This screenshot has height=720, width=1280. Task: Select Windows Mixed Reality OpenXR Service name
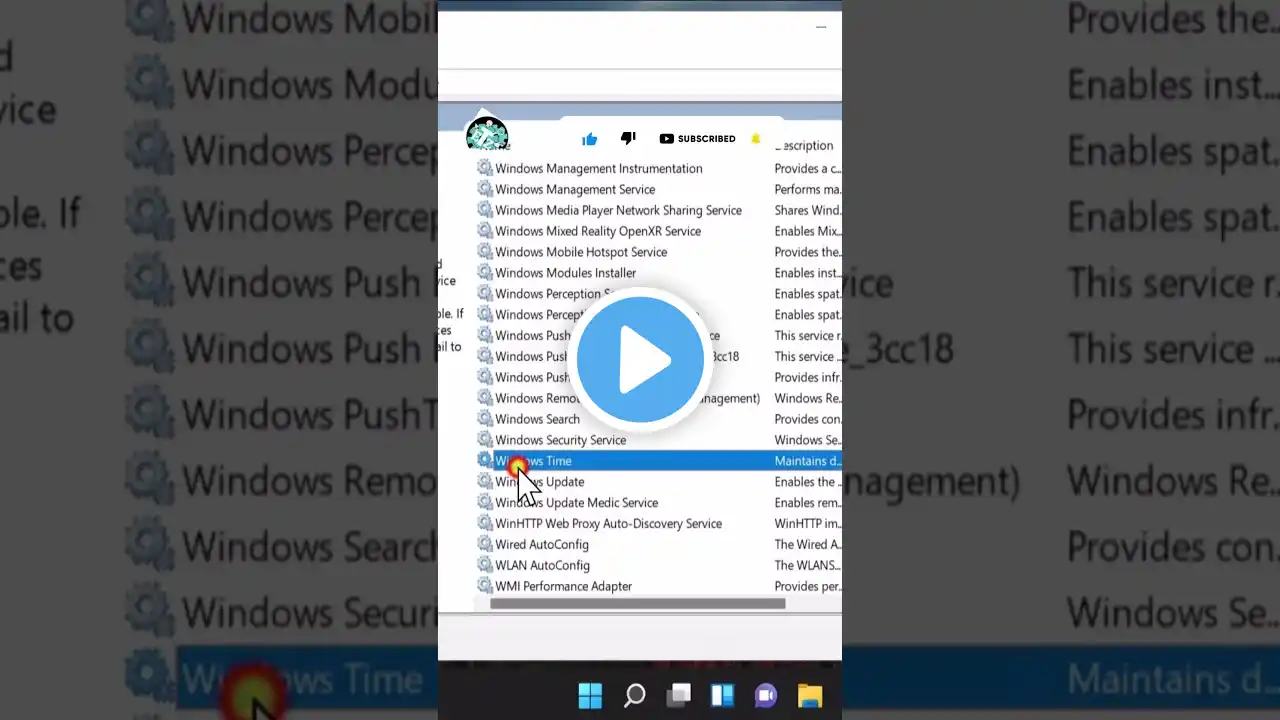pos(598,232)
